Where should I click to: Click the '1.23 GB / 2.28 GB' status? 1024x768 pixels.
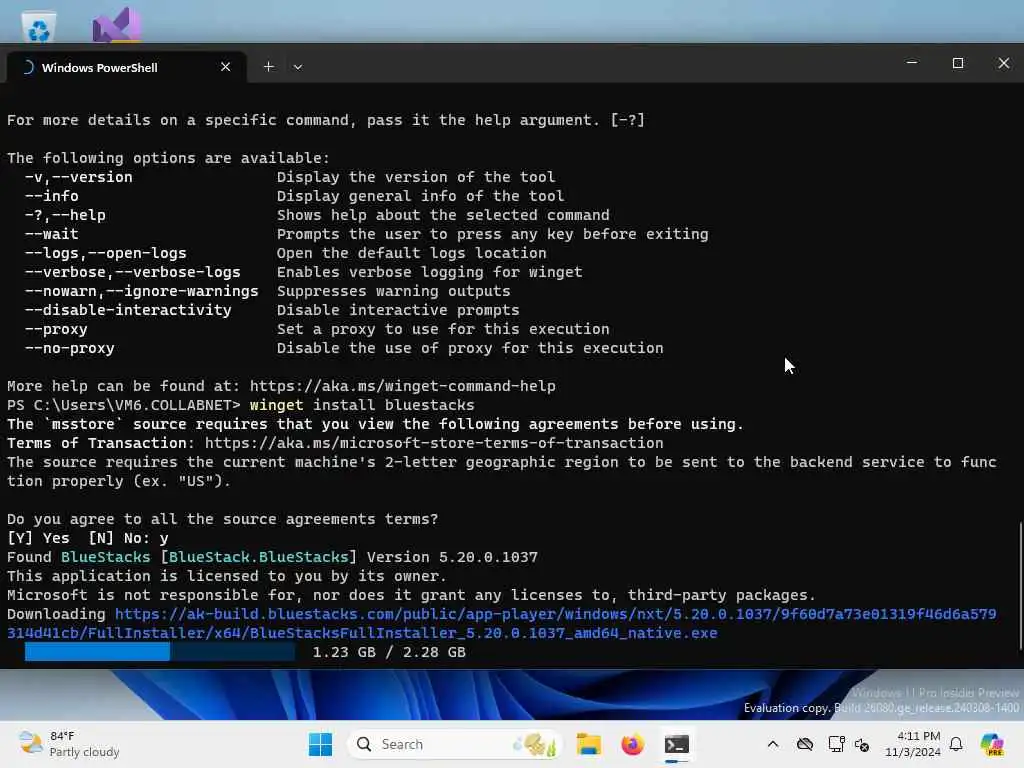click(389, 652)
